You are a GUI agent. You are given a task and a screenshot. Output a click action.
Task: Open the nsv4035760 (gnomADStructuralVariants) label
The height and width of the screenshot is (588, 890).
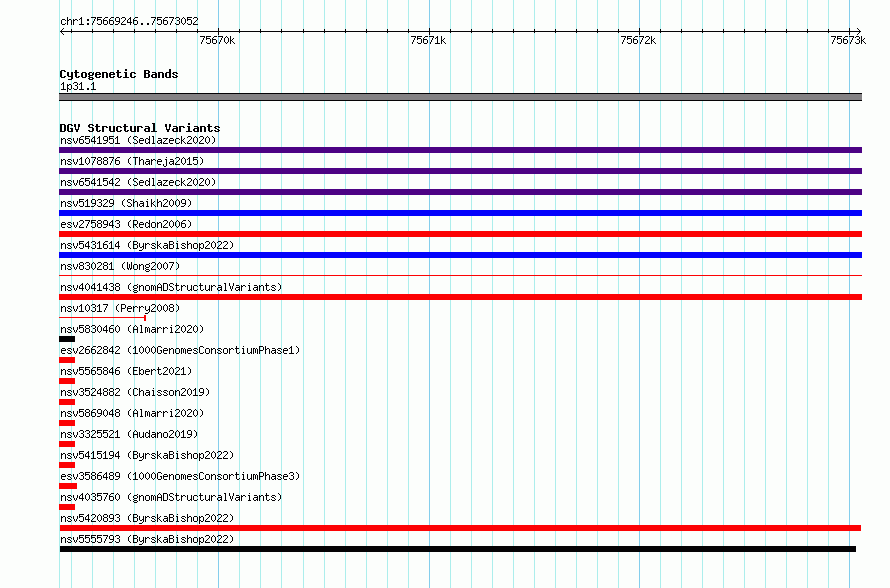[171, 497]
